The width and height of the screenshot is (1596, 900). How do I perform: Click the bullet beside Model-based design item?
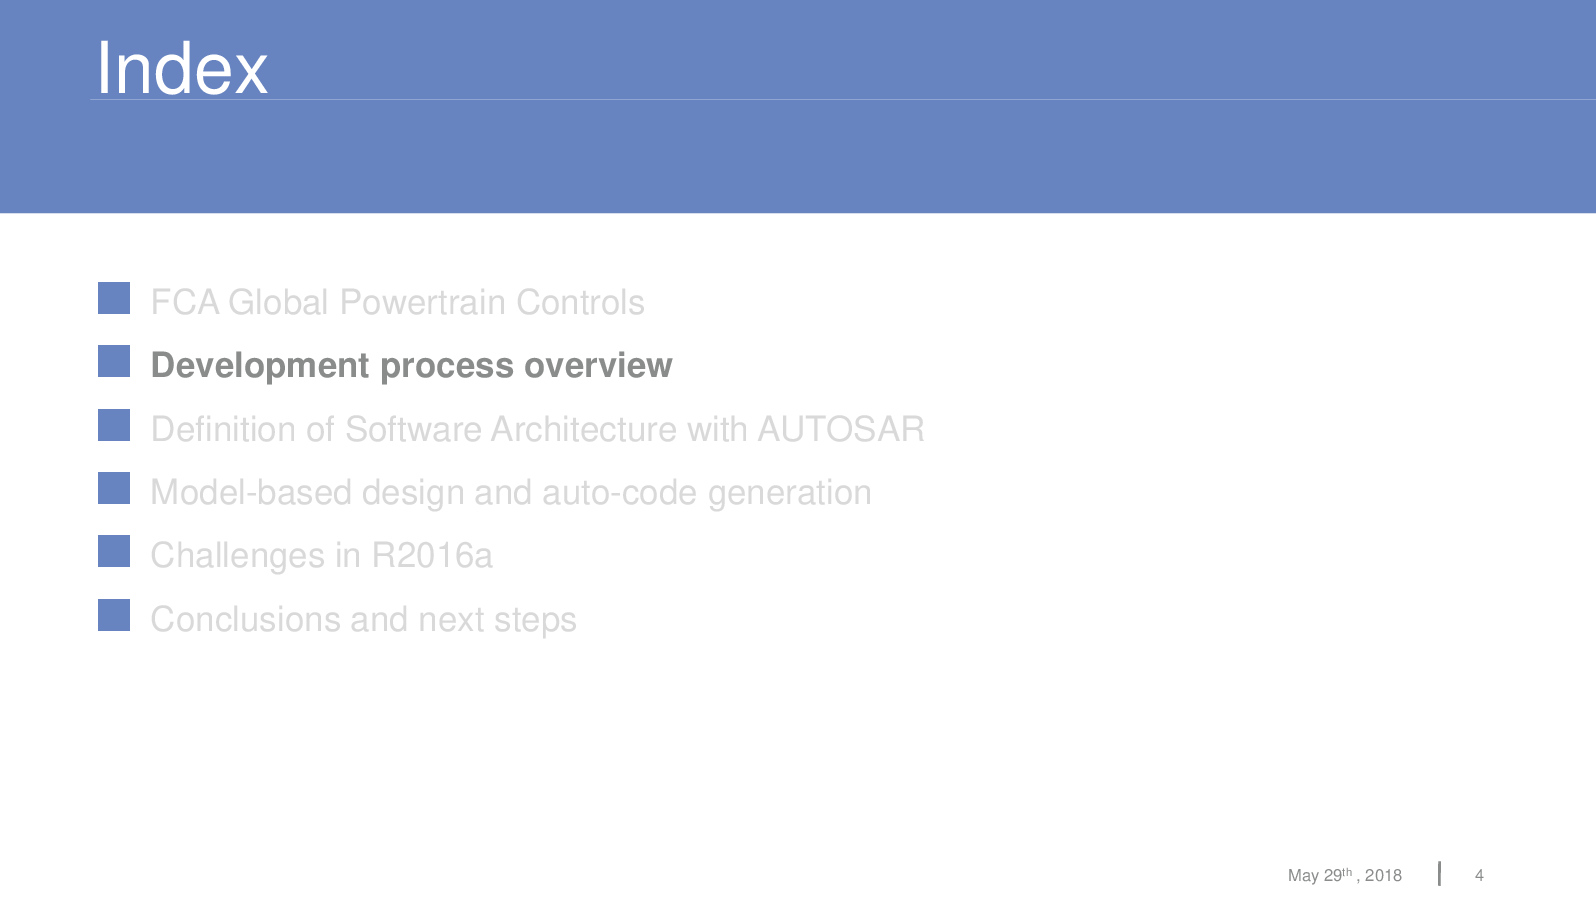(114, 488)
